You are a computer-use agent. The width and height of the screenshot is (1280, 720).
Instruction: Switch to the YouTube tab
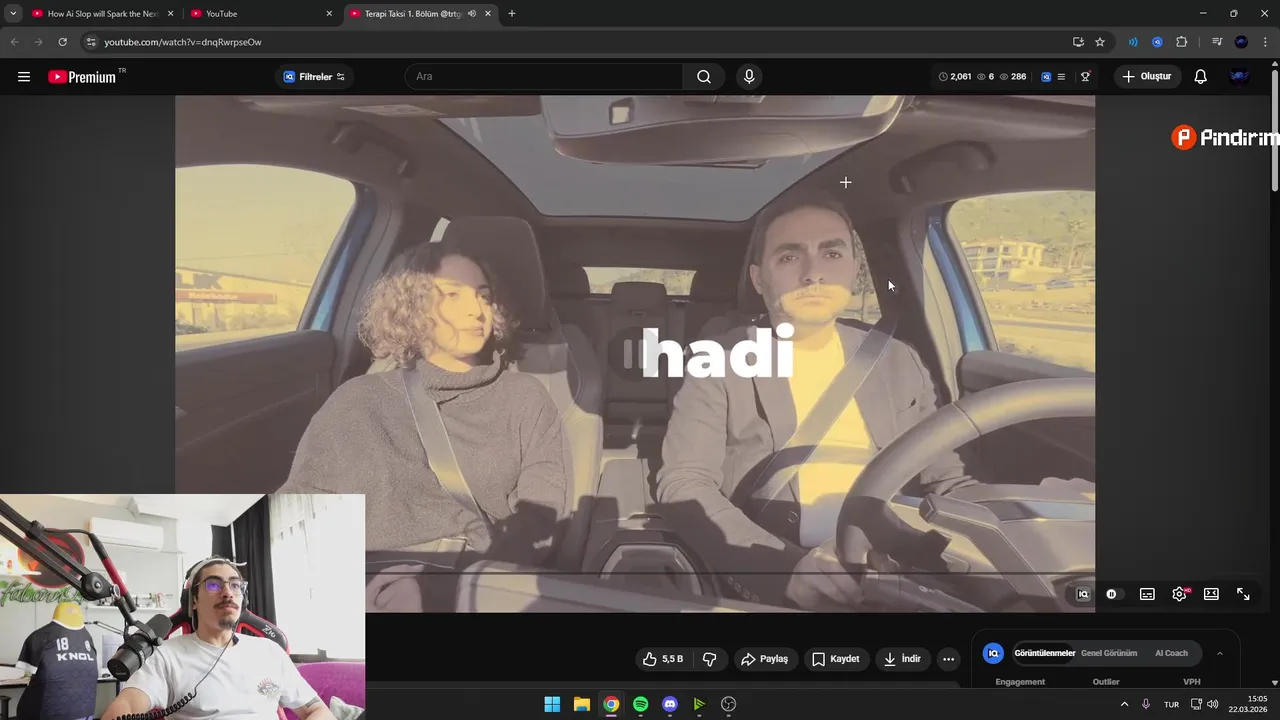click(260, 13)
